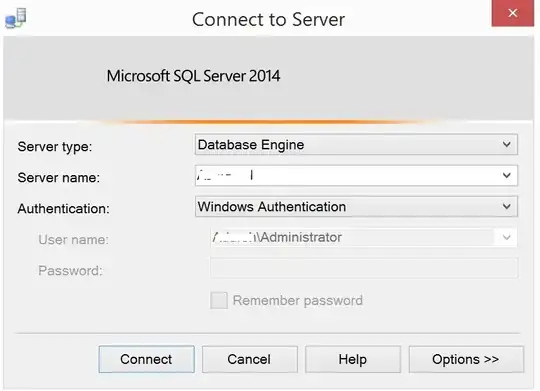This screenshot has width=540, height=391.
Task: Open the Server type dropdown arrow
Action: click(506, 144)
